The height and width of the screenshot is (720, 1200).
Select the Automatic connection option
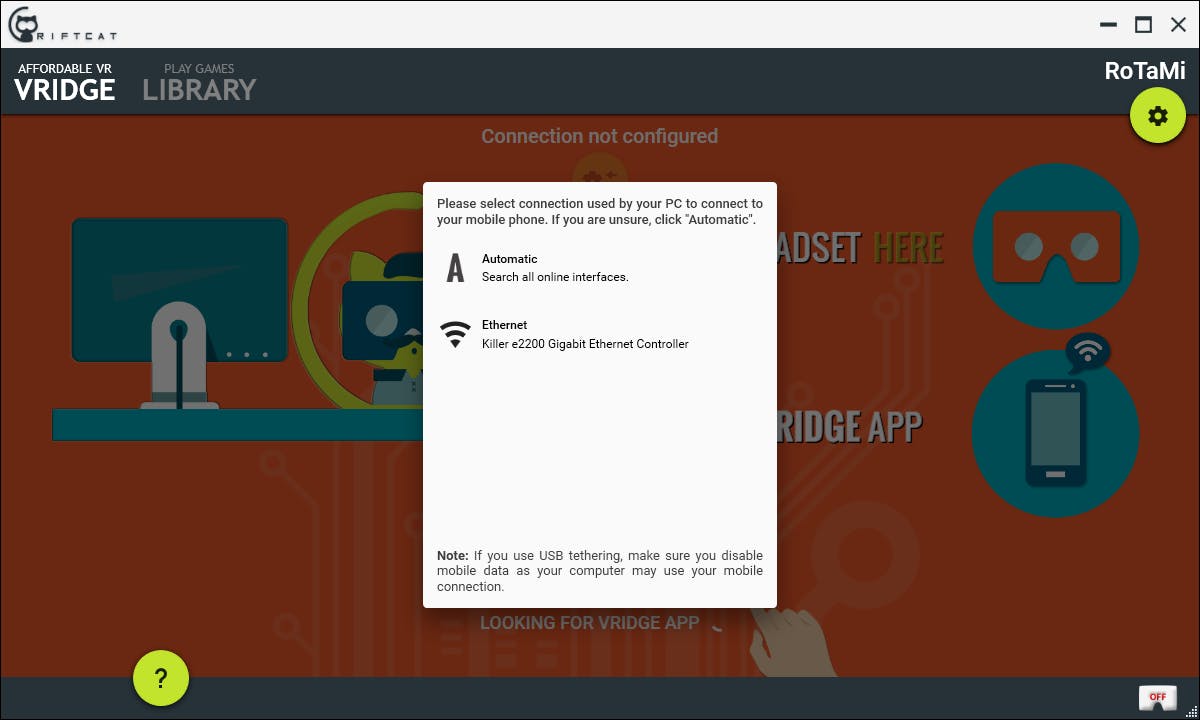point(600,268)
